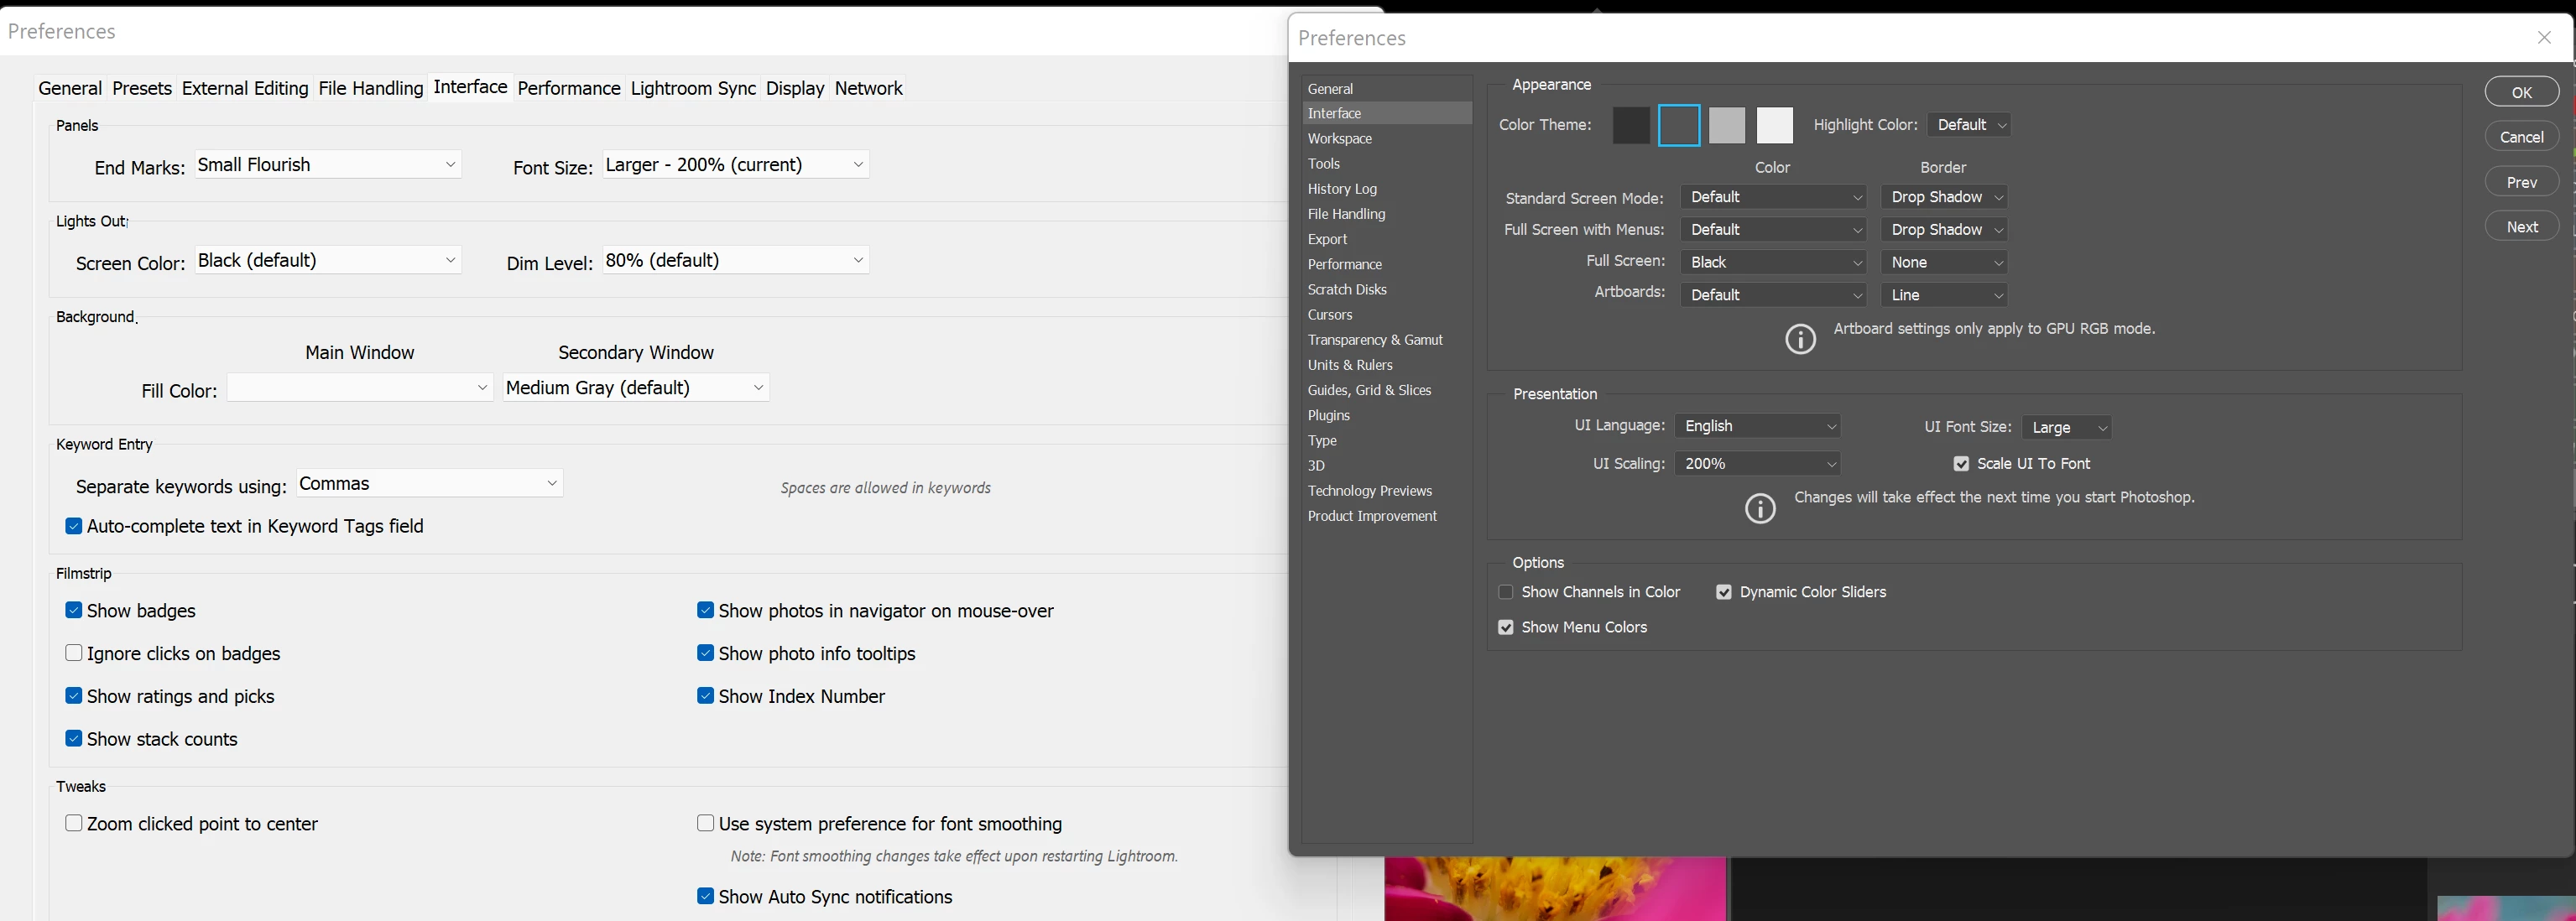Image resolution: width=2576 pixels, height=921 pixels.
Task: Click the artboard settings info icon
Action: coord(1800,339)
